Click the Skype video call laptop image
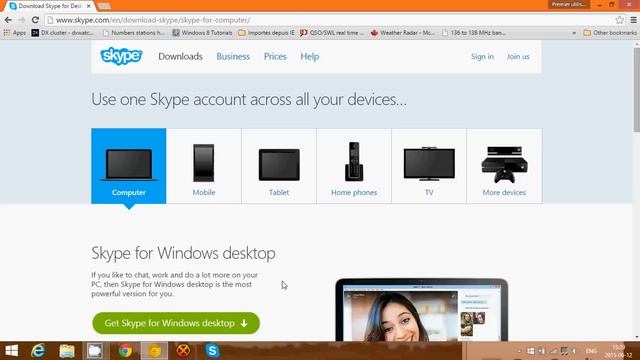Viewport: 640px width, 360px height. tap(422, 310)
